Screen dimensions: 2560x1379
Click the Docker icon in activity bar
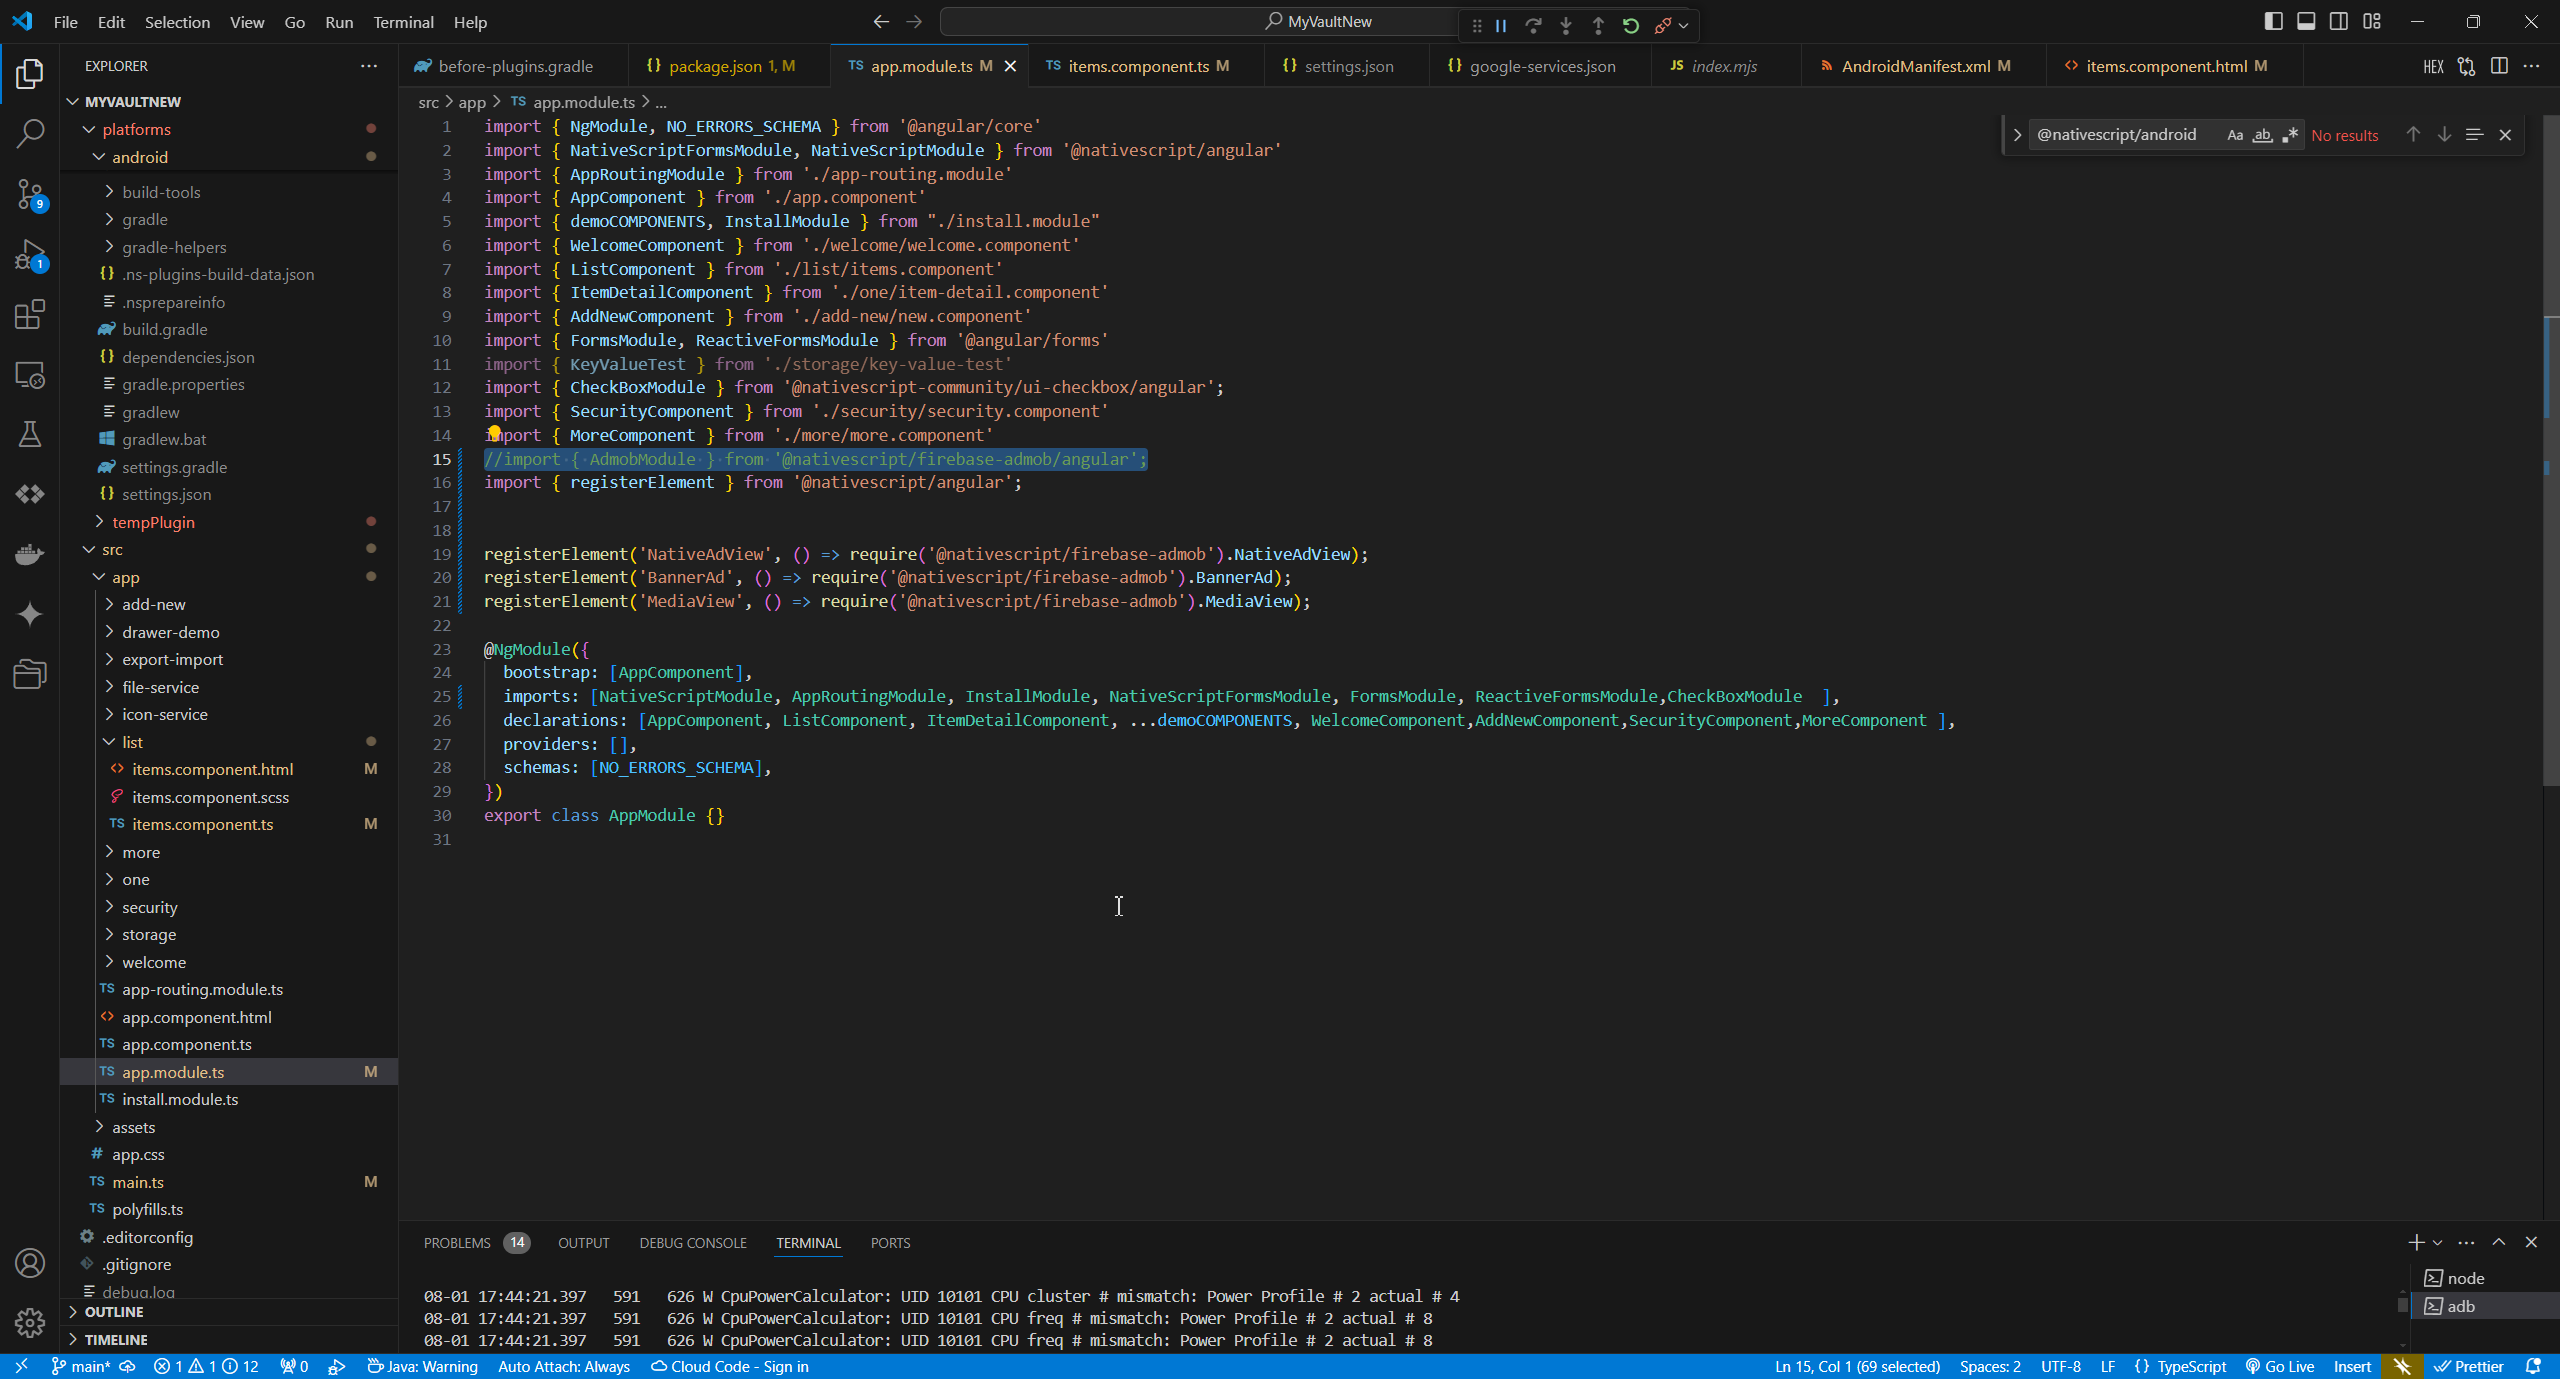[30, 553]
